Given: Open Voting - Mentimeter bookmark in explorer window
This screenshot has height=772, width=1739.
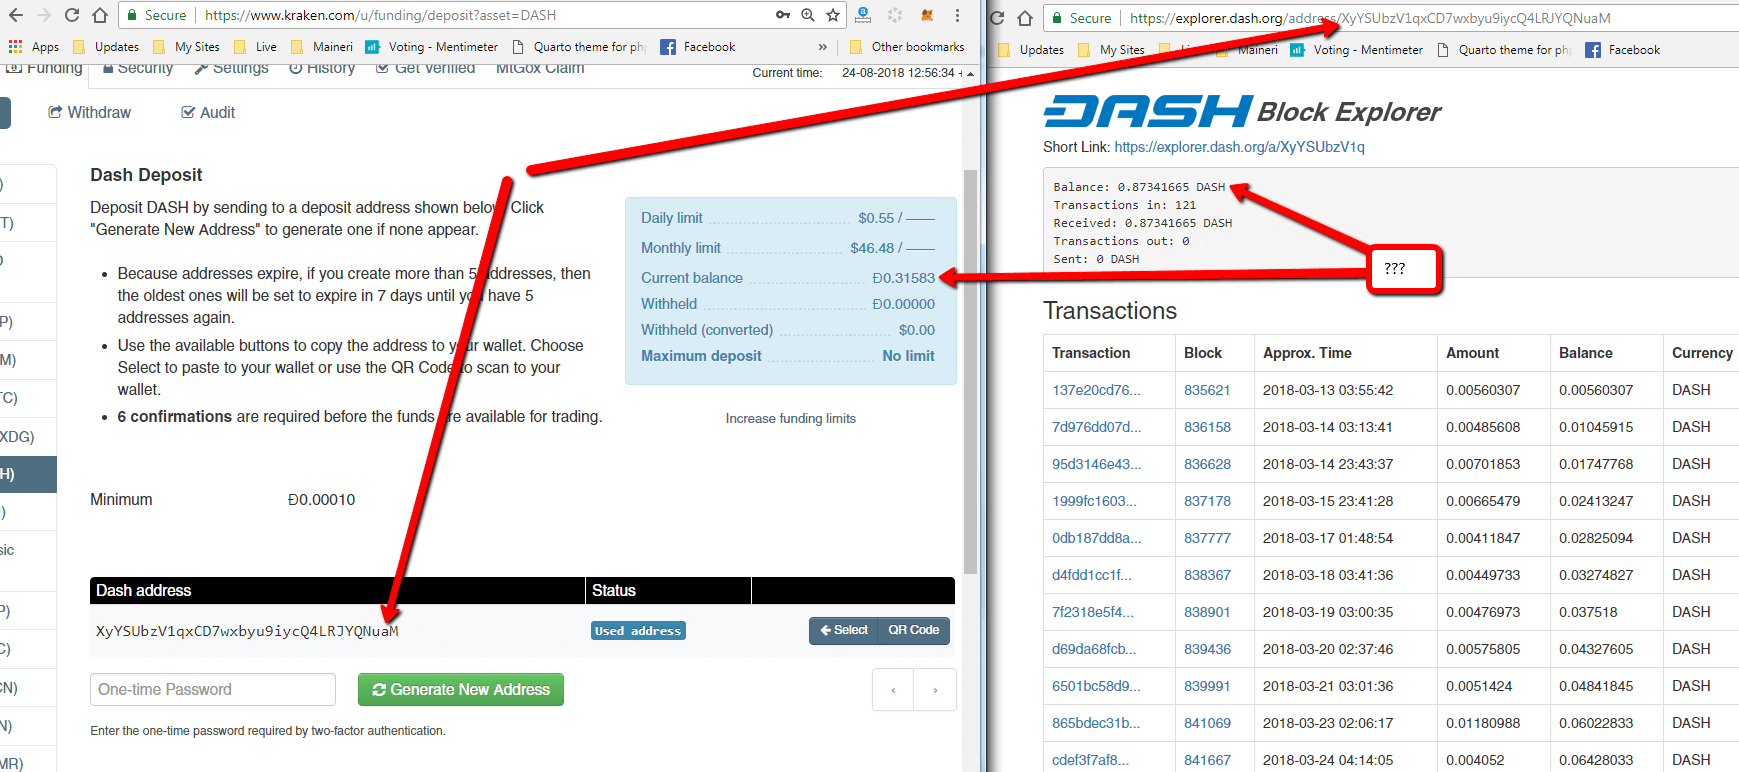Looking at the screenshot, I should (x=1357, y=50).
